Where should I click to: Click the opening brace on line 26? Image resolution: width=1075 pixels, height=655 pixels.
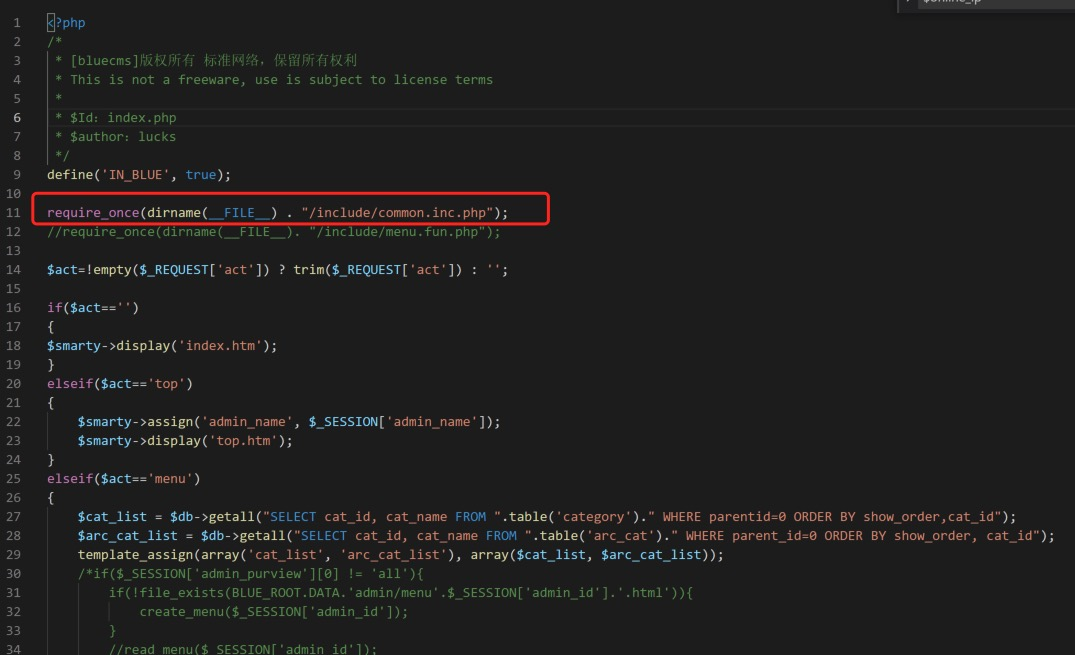point(51,498)
